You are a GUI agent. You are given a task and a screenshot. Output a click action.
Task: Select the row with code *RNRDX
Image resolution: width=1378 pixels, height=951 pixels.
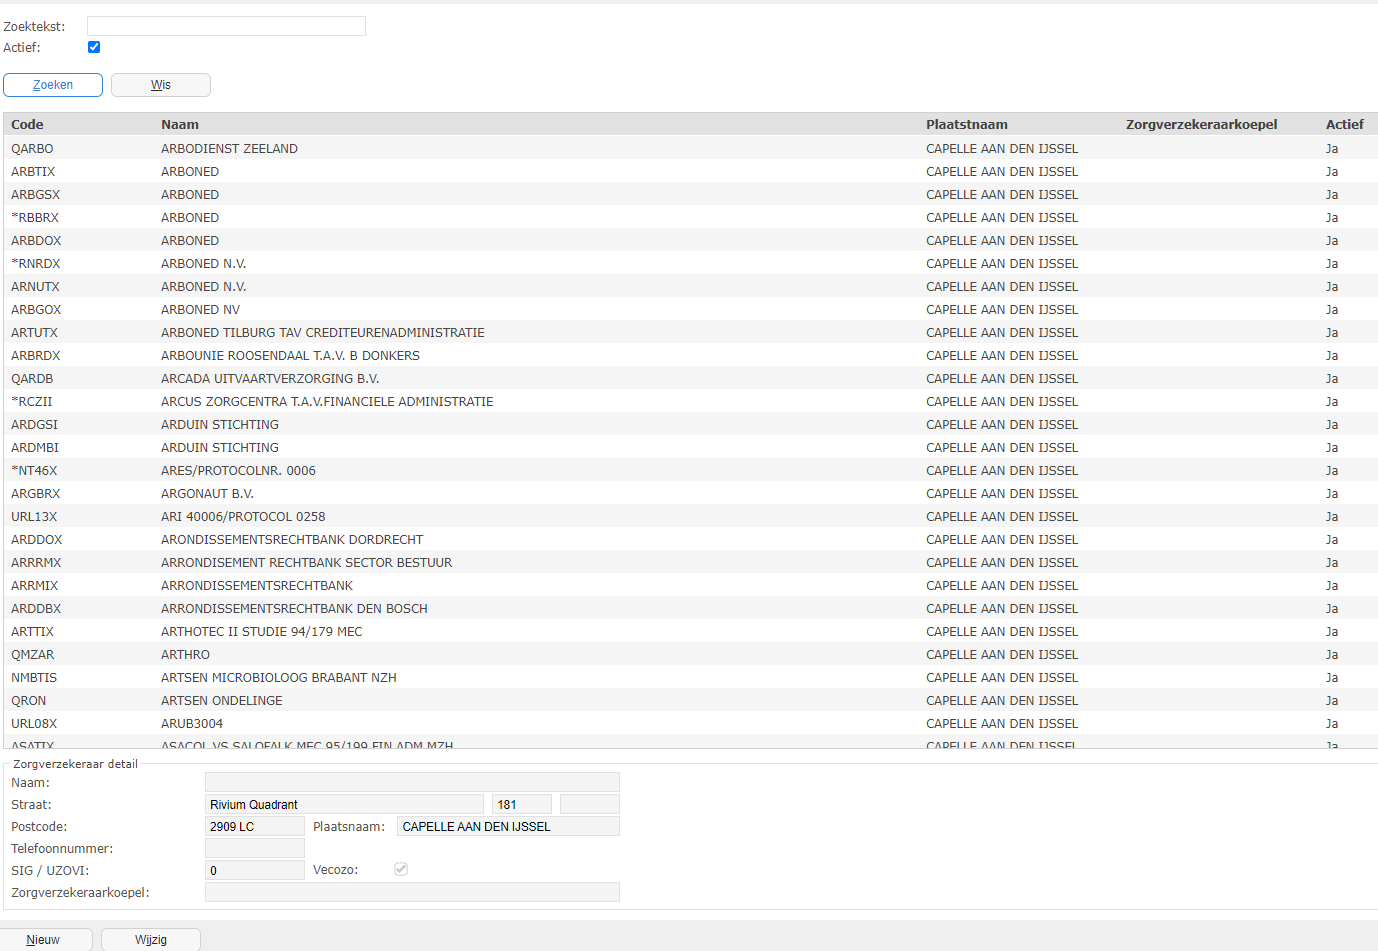690,263
